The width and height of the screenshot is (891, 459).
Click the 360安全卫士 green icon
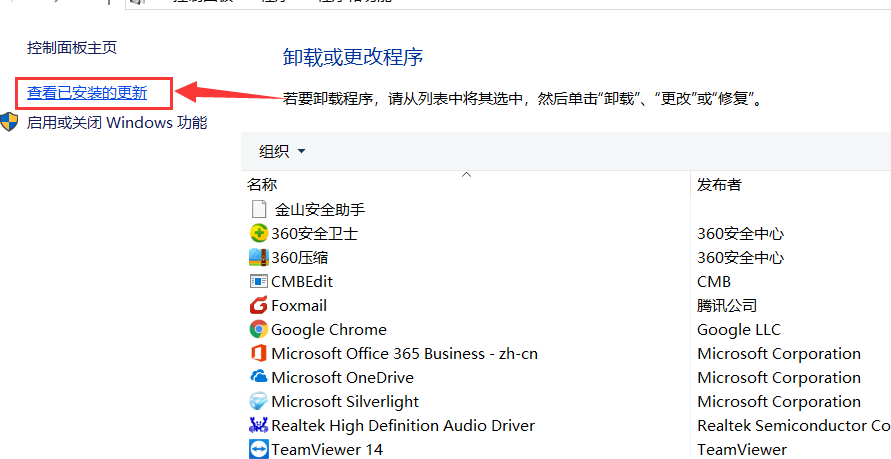click(x=259, y=233)
